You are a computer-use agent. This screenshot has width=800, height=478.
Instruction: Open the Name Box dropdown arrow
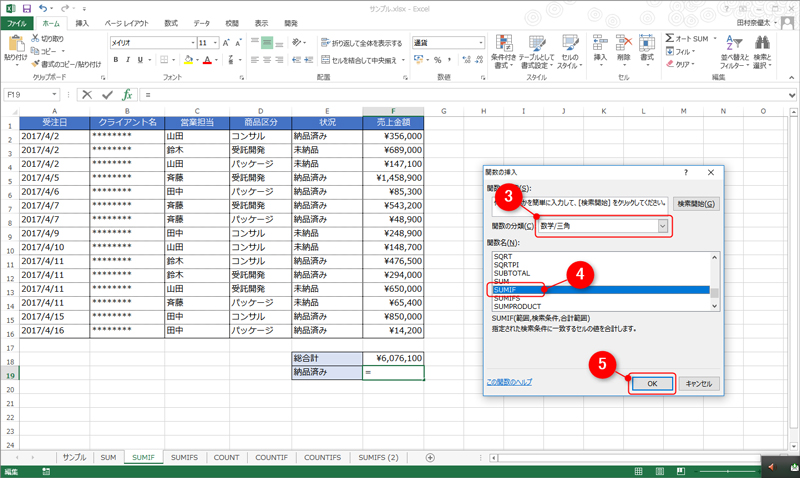pyautogui.click(x=54, y=95)
